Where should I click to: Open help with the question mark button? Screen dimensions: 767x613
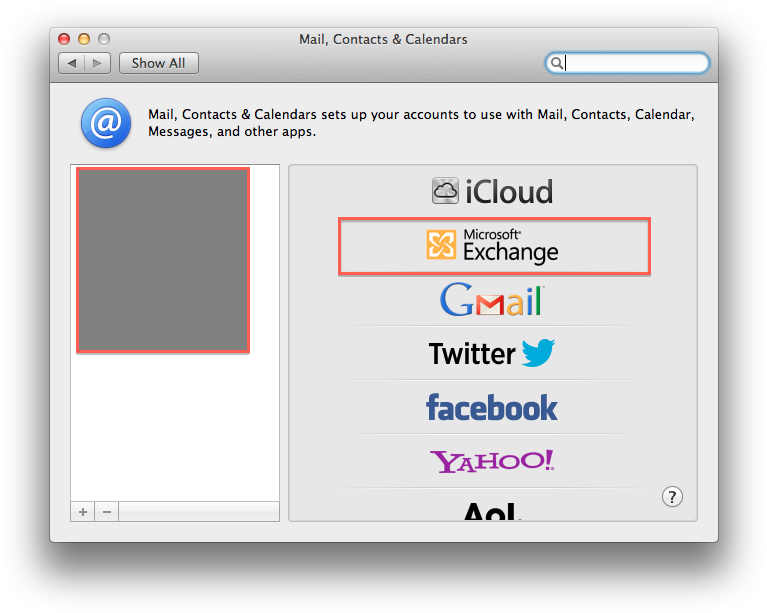pos(673,496)
